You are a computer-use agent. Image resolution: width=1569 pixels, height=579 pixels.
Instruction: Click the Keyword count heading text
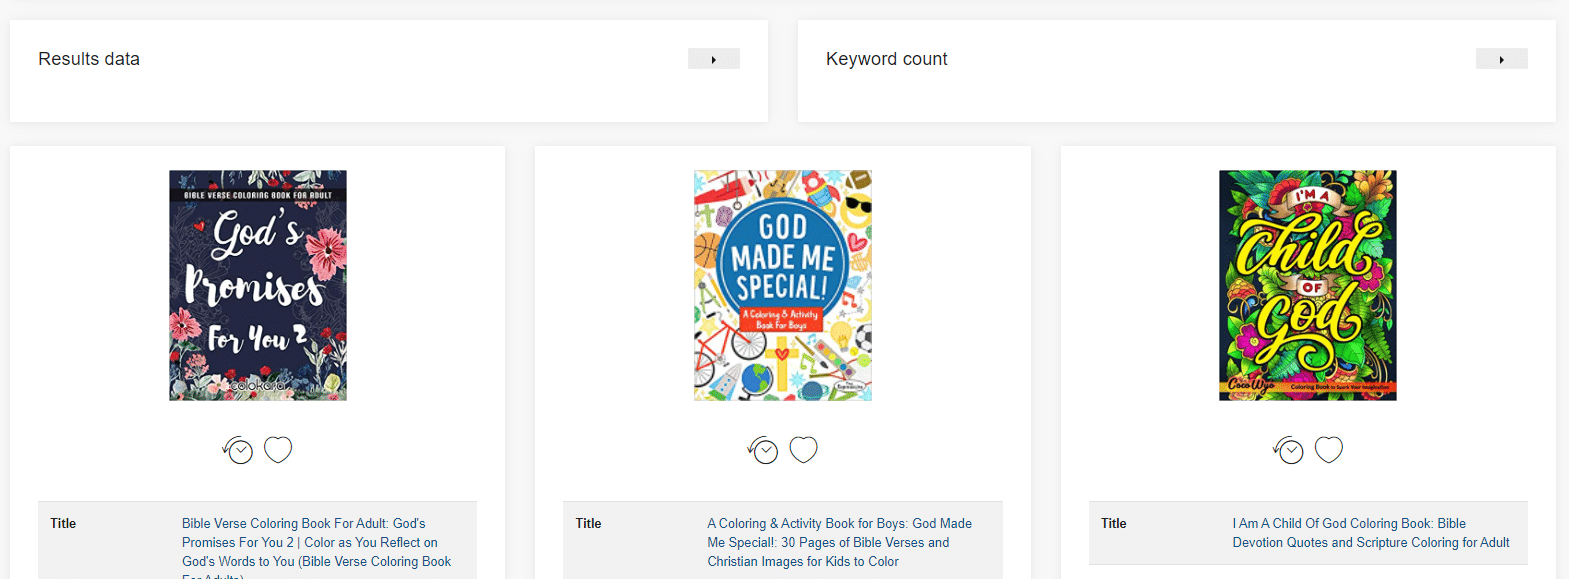pos(887,59)
